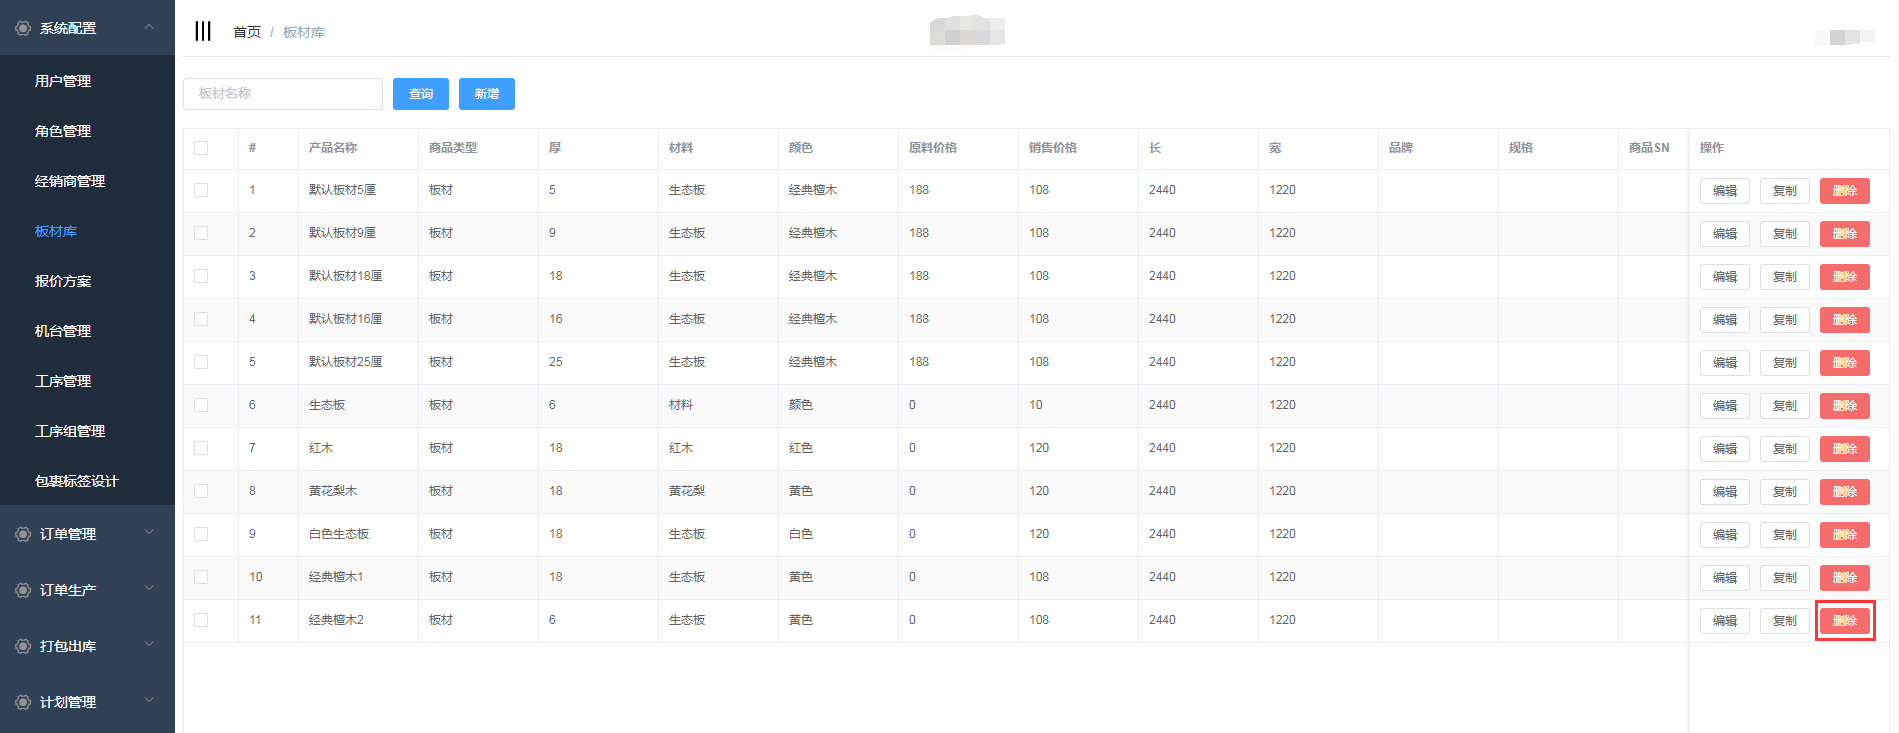Click the user avatar in top right
This screenshot has width=1899, height=733.
[1843, 37]
